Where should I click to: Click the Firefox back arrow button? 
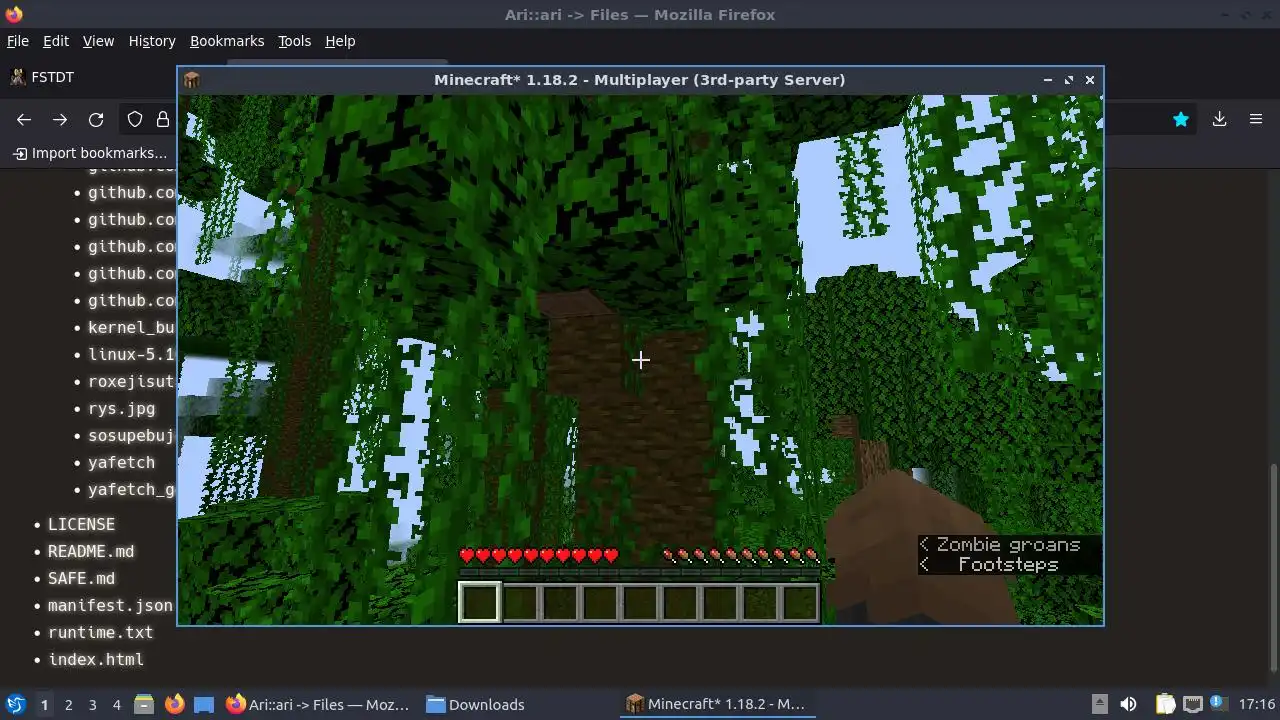click(x=24, y=120)
